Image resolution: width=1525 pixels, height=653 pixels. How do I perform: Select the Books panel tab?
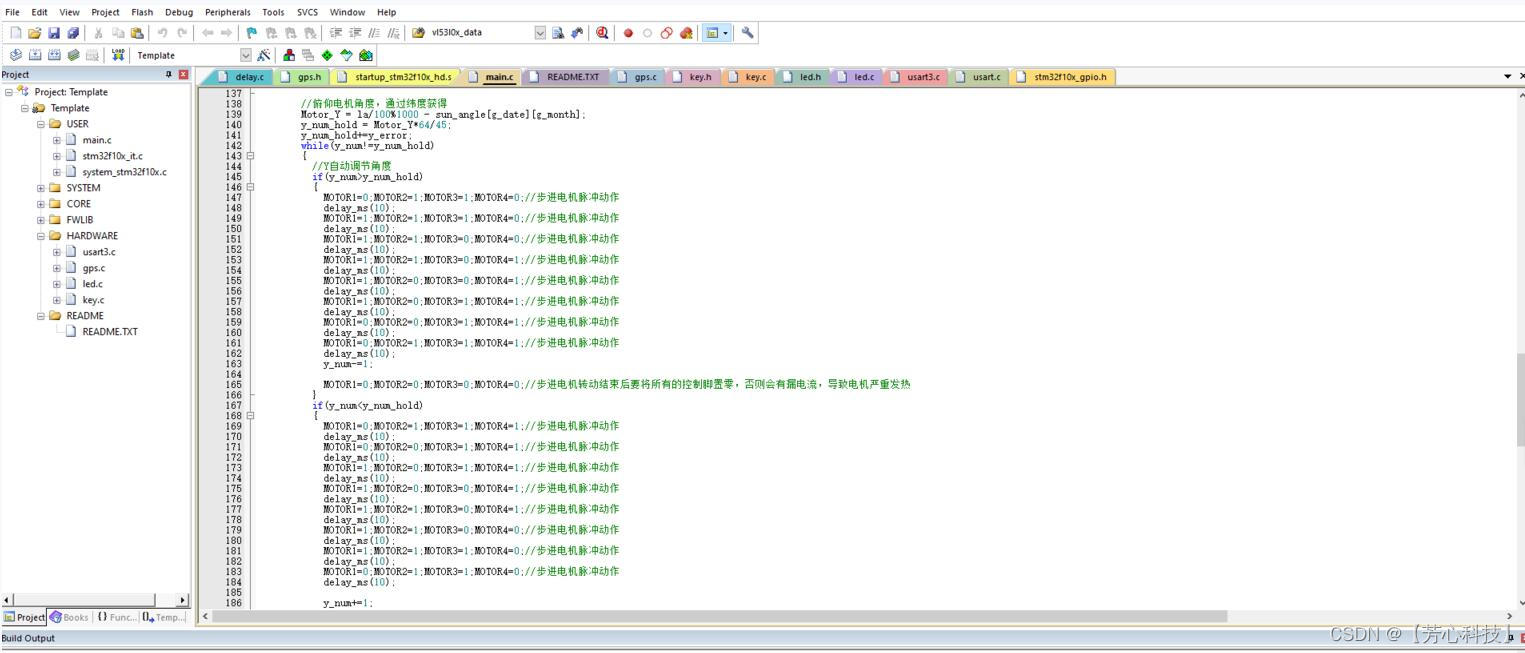[x=69, y=617]
